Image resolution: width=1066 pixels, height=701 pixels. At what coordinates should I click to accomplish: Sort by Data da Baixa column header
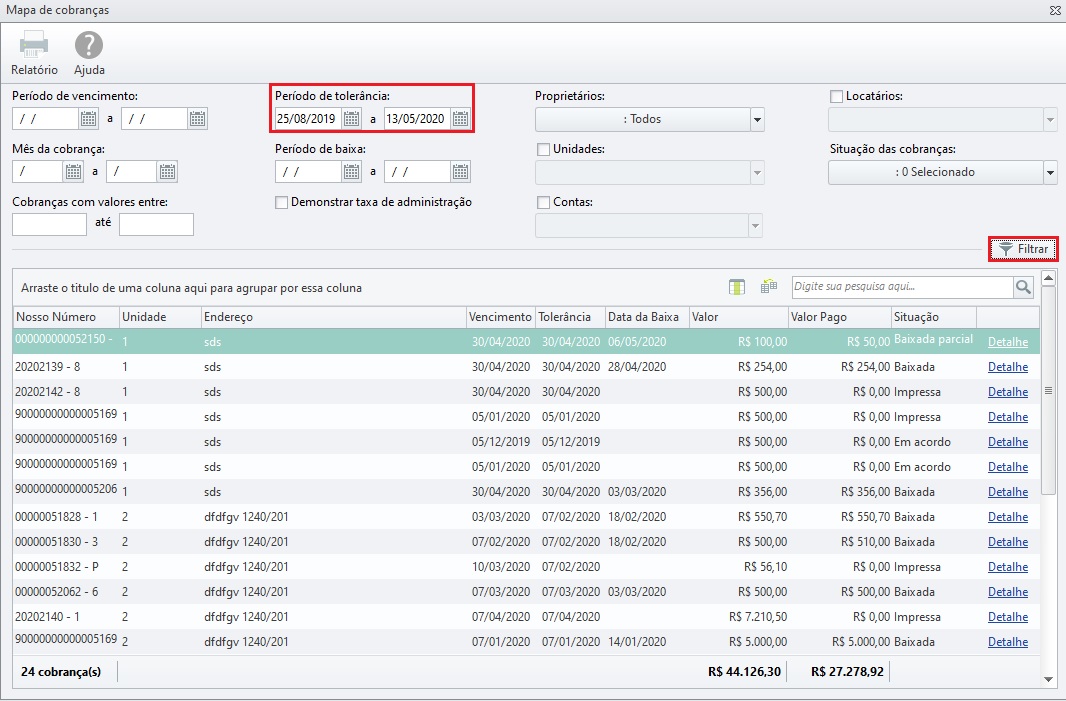[647, 317]
